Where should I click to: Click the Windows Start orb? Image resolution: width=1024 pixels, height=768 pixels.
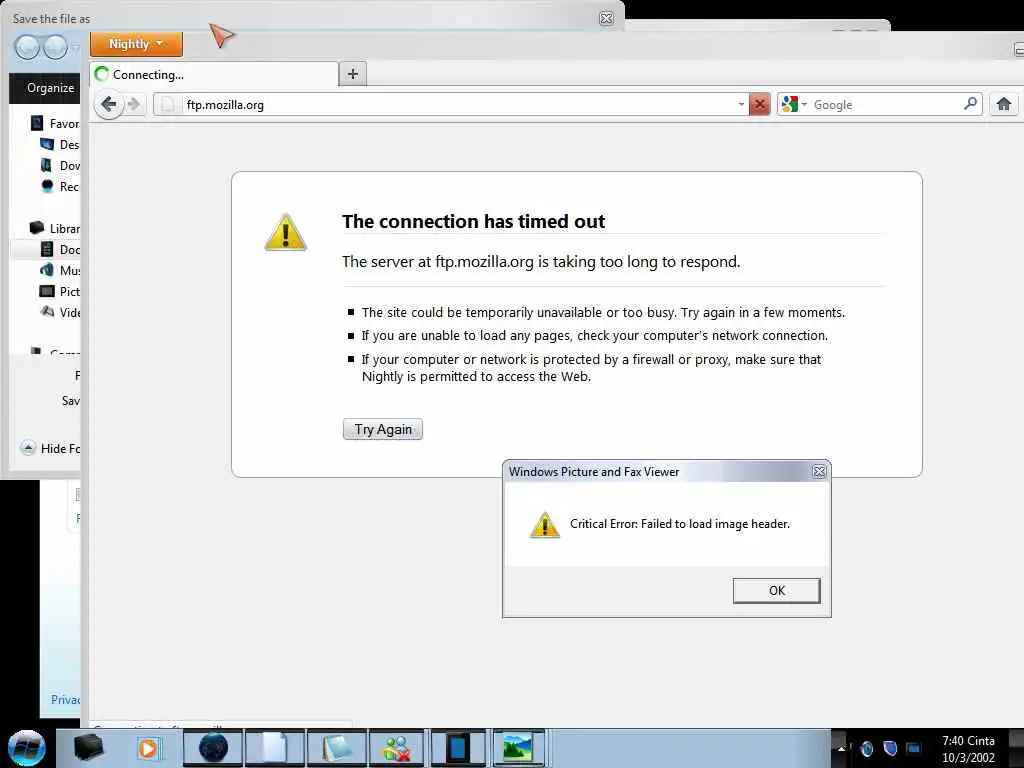(x=26, y=748)
